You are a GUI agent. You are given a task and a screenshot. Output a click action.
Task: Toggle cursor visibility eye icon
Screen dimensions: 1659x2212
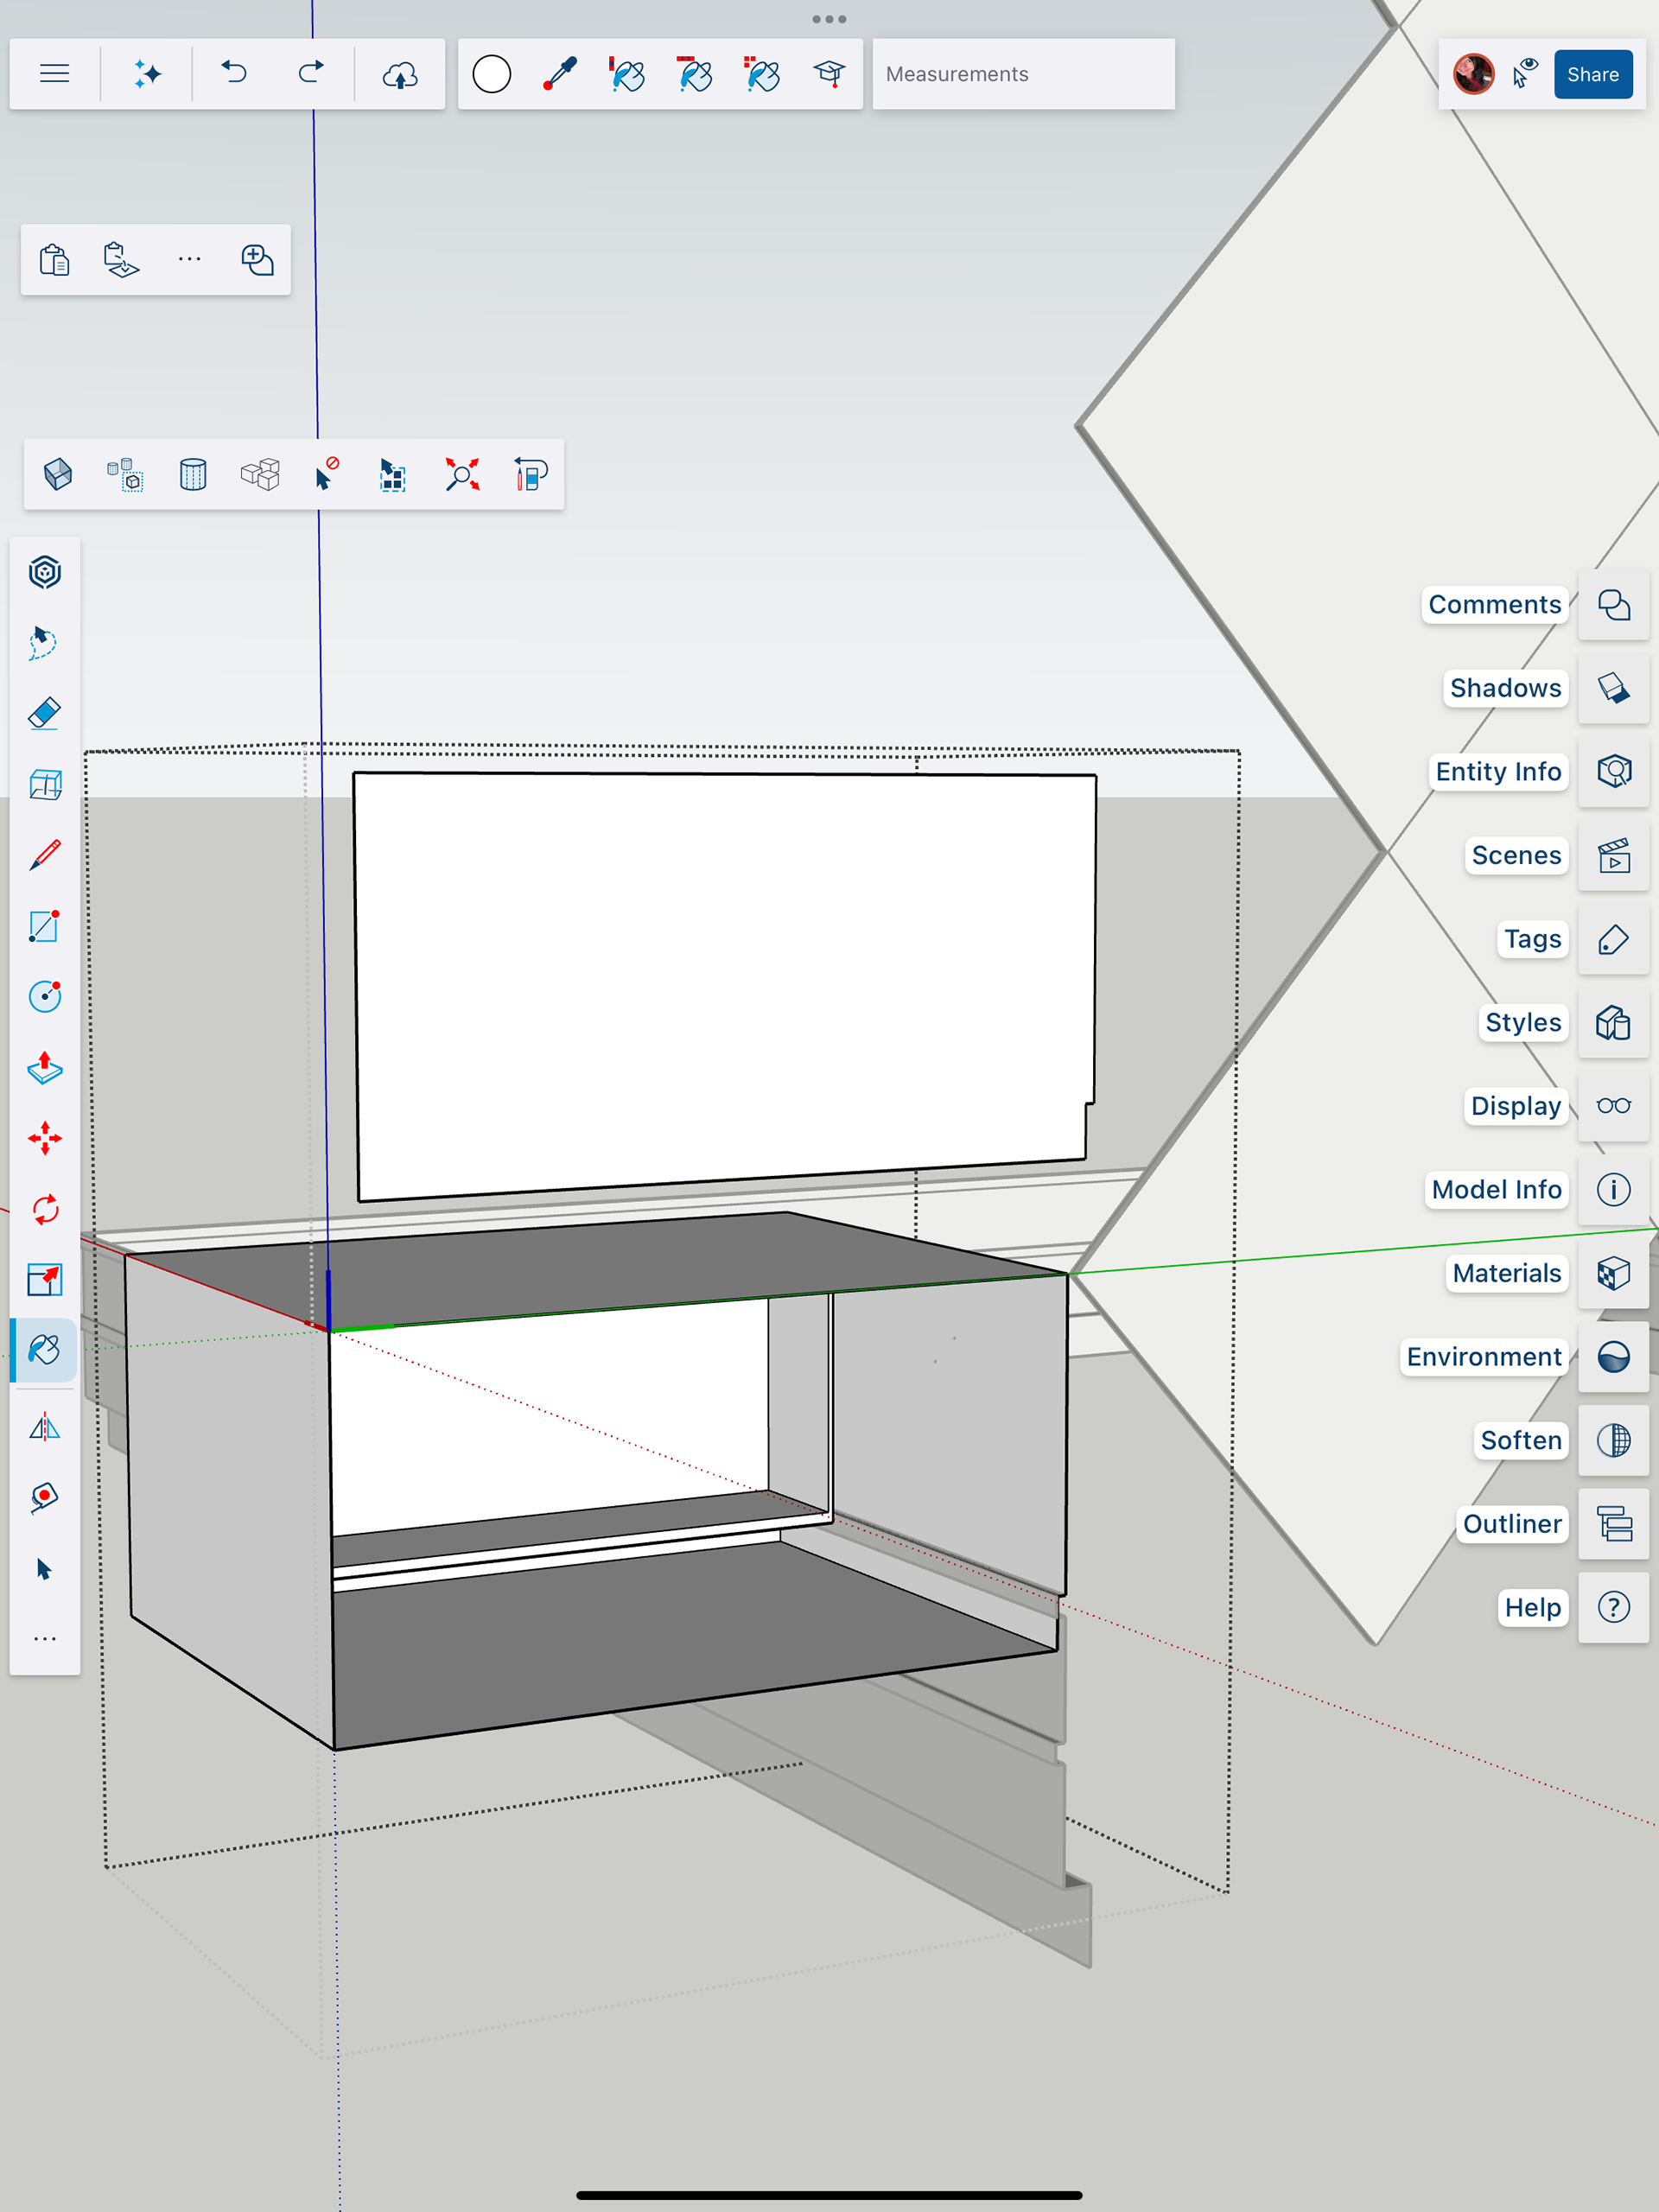pos(1525,74)
